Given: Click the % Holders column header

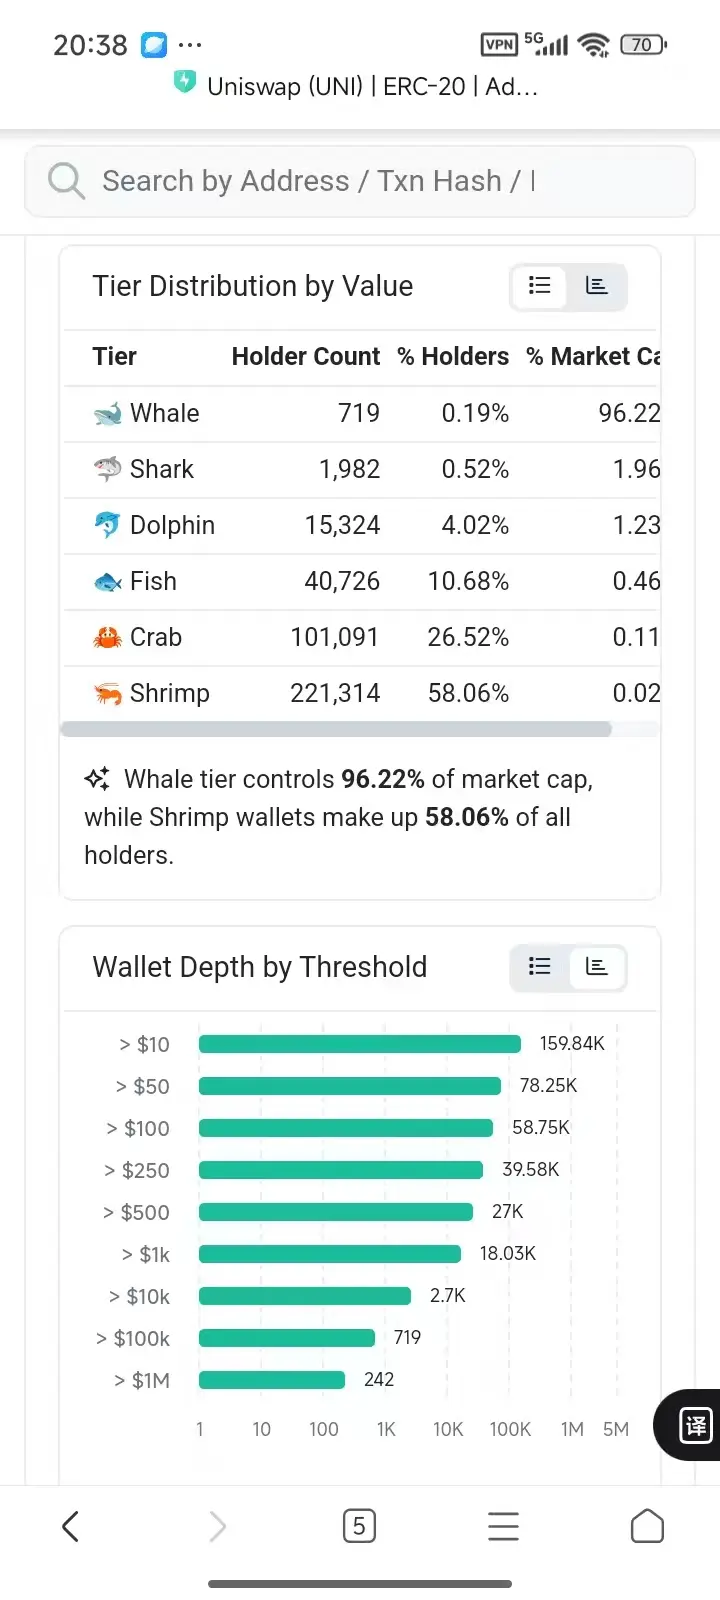Looking at the screenshot, I should (x=453, y=357).
